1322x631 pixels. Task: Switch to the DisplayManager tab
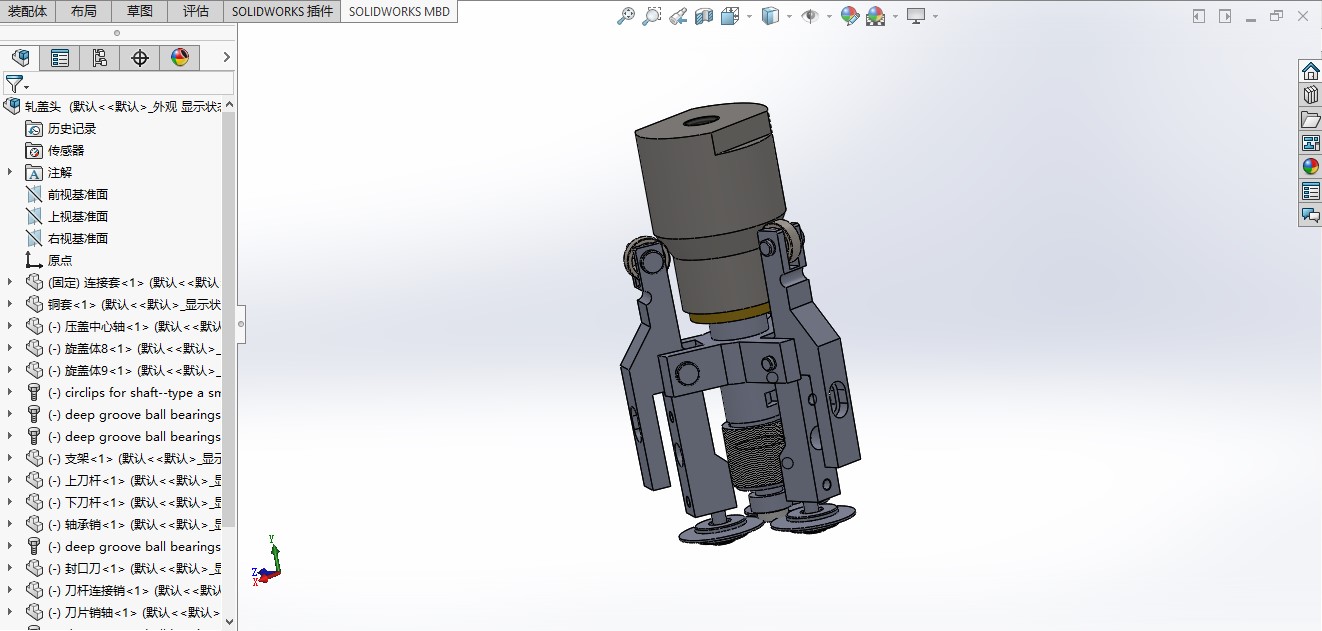tap(180, 58)
